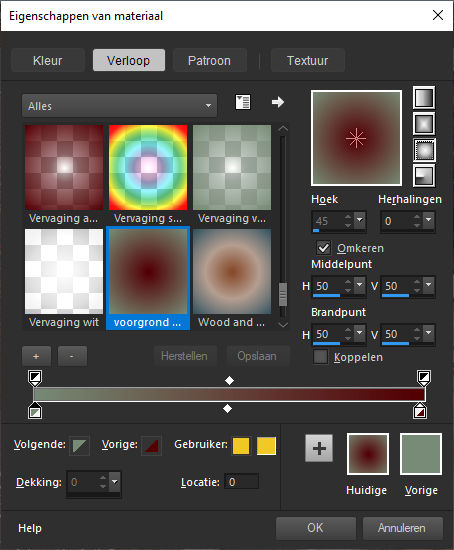Click the Locatie input field
Screen dimensions: 454x550
pyautogui.click(x=242, y=482)
